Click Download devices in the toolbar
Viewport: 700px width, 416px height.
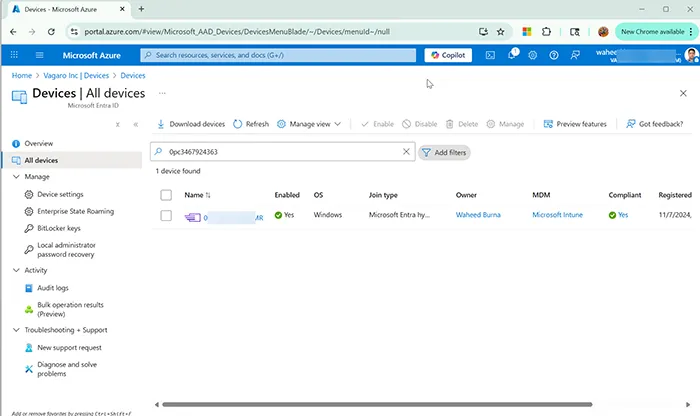tap(191, 124)
